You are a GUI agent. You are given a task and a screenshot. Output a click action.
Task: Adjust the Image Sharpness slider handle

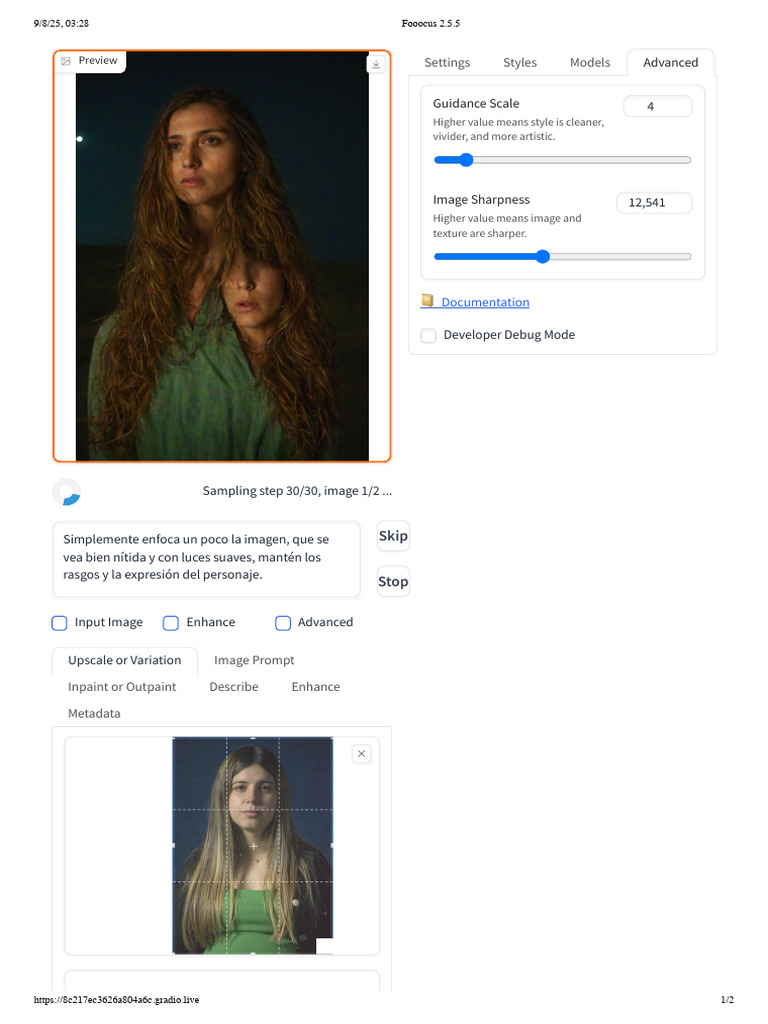tap(543, 257)
